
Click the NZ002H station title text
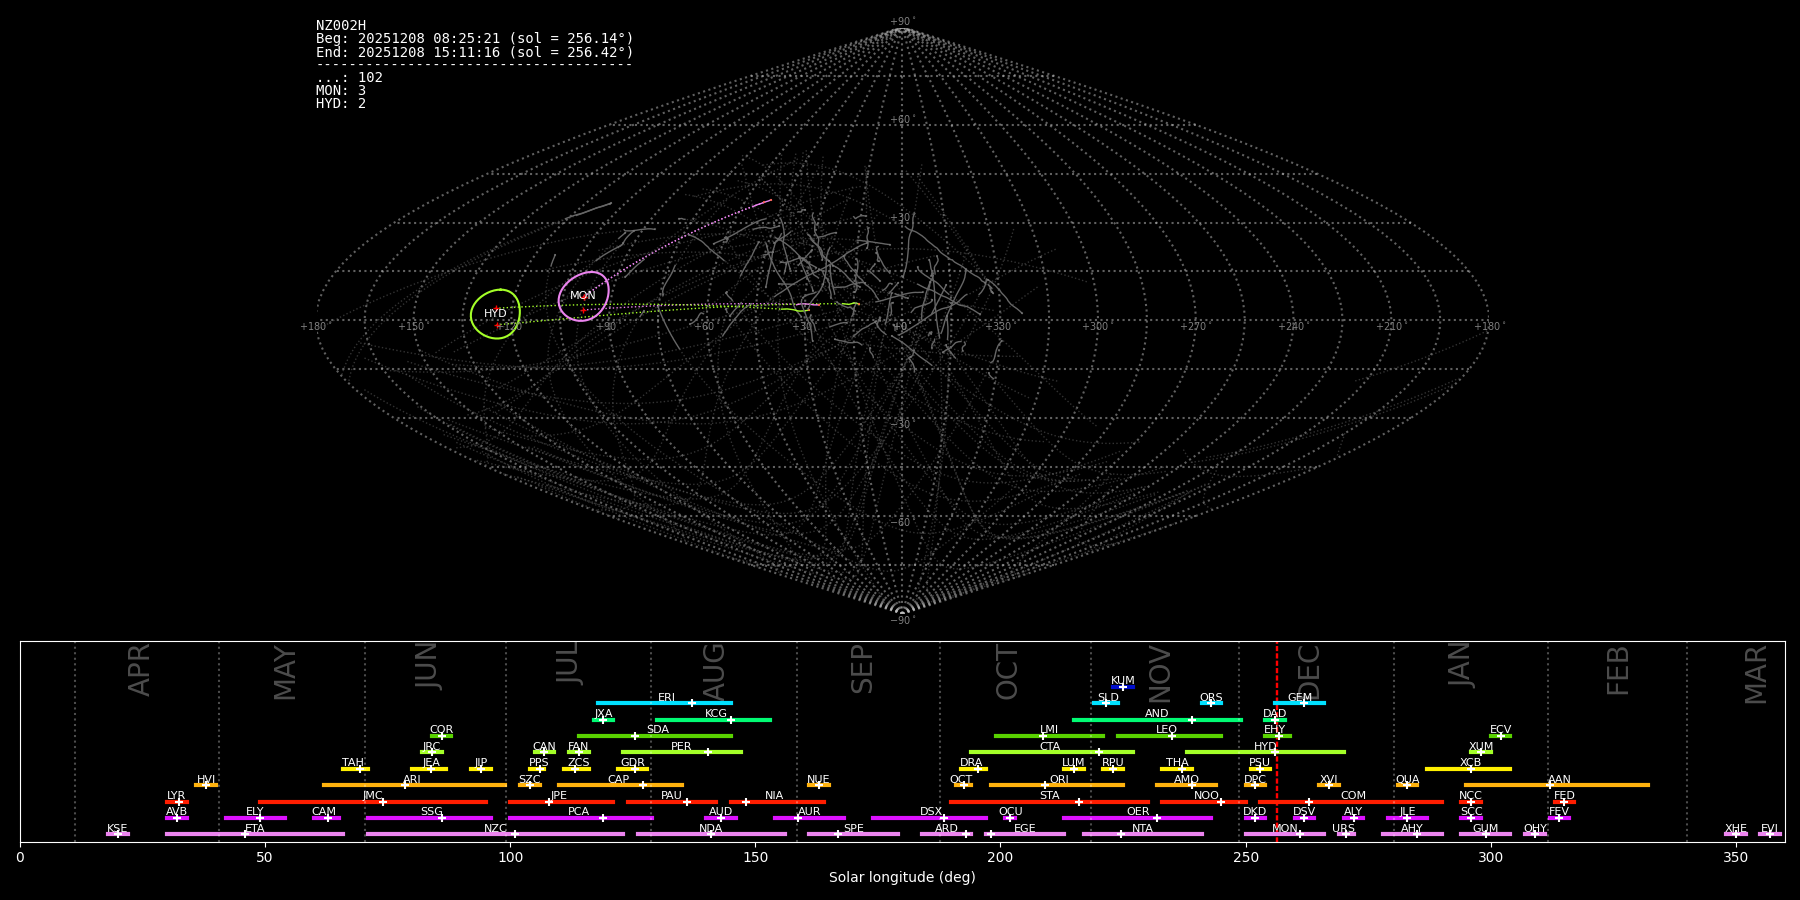(341, 26)
